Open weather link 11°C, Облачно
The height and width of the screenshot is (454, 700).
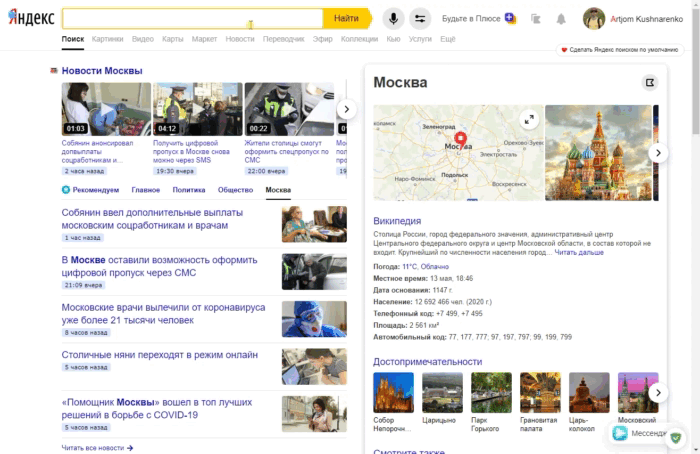tap(425, 267)
